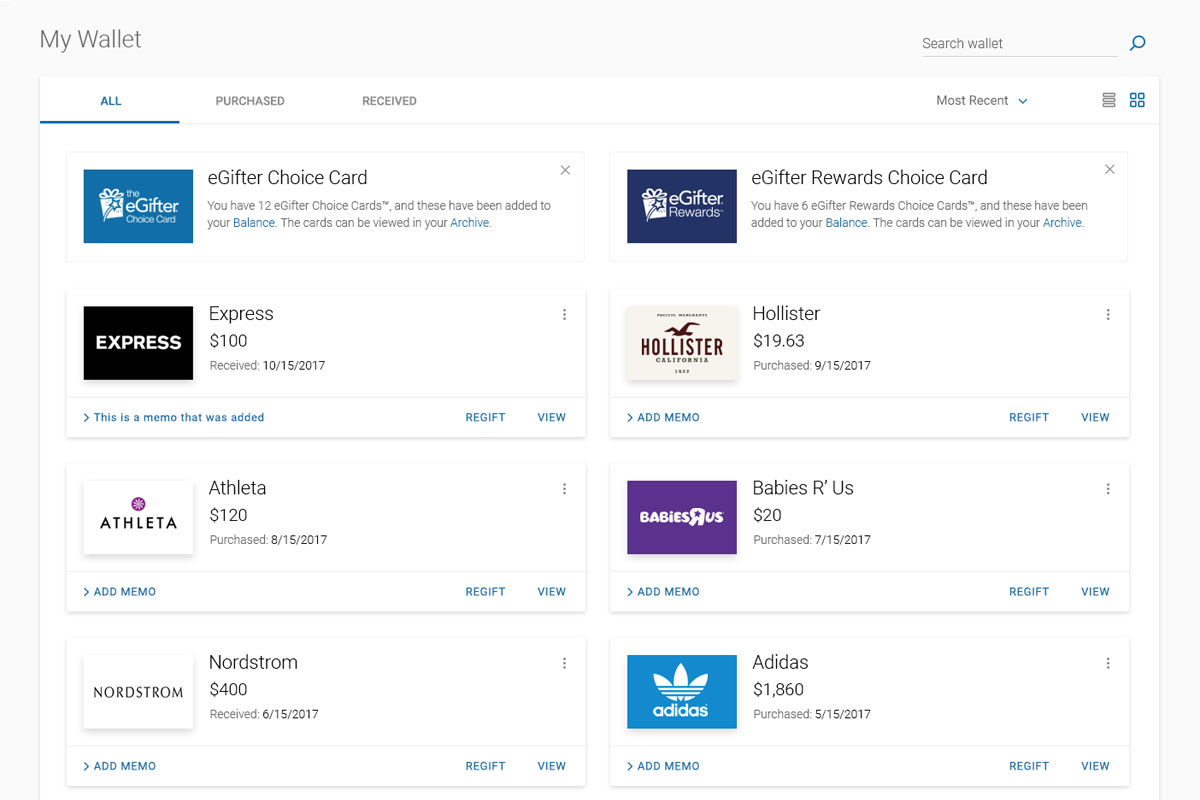Image resolution: width=1200 pixels, height=800 pixels.
Task: Switch to grid view layout icon
Action: tap(1137, 100)
